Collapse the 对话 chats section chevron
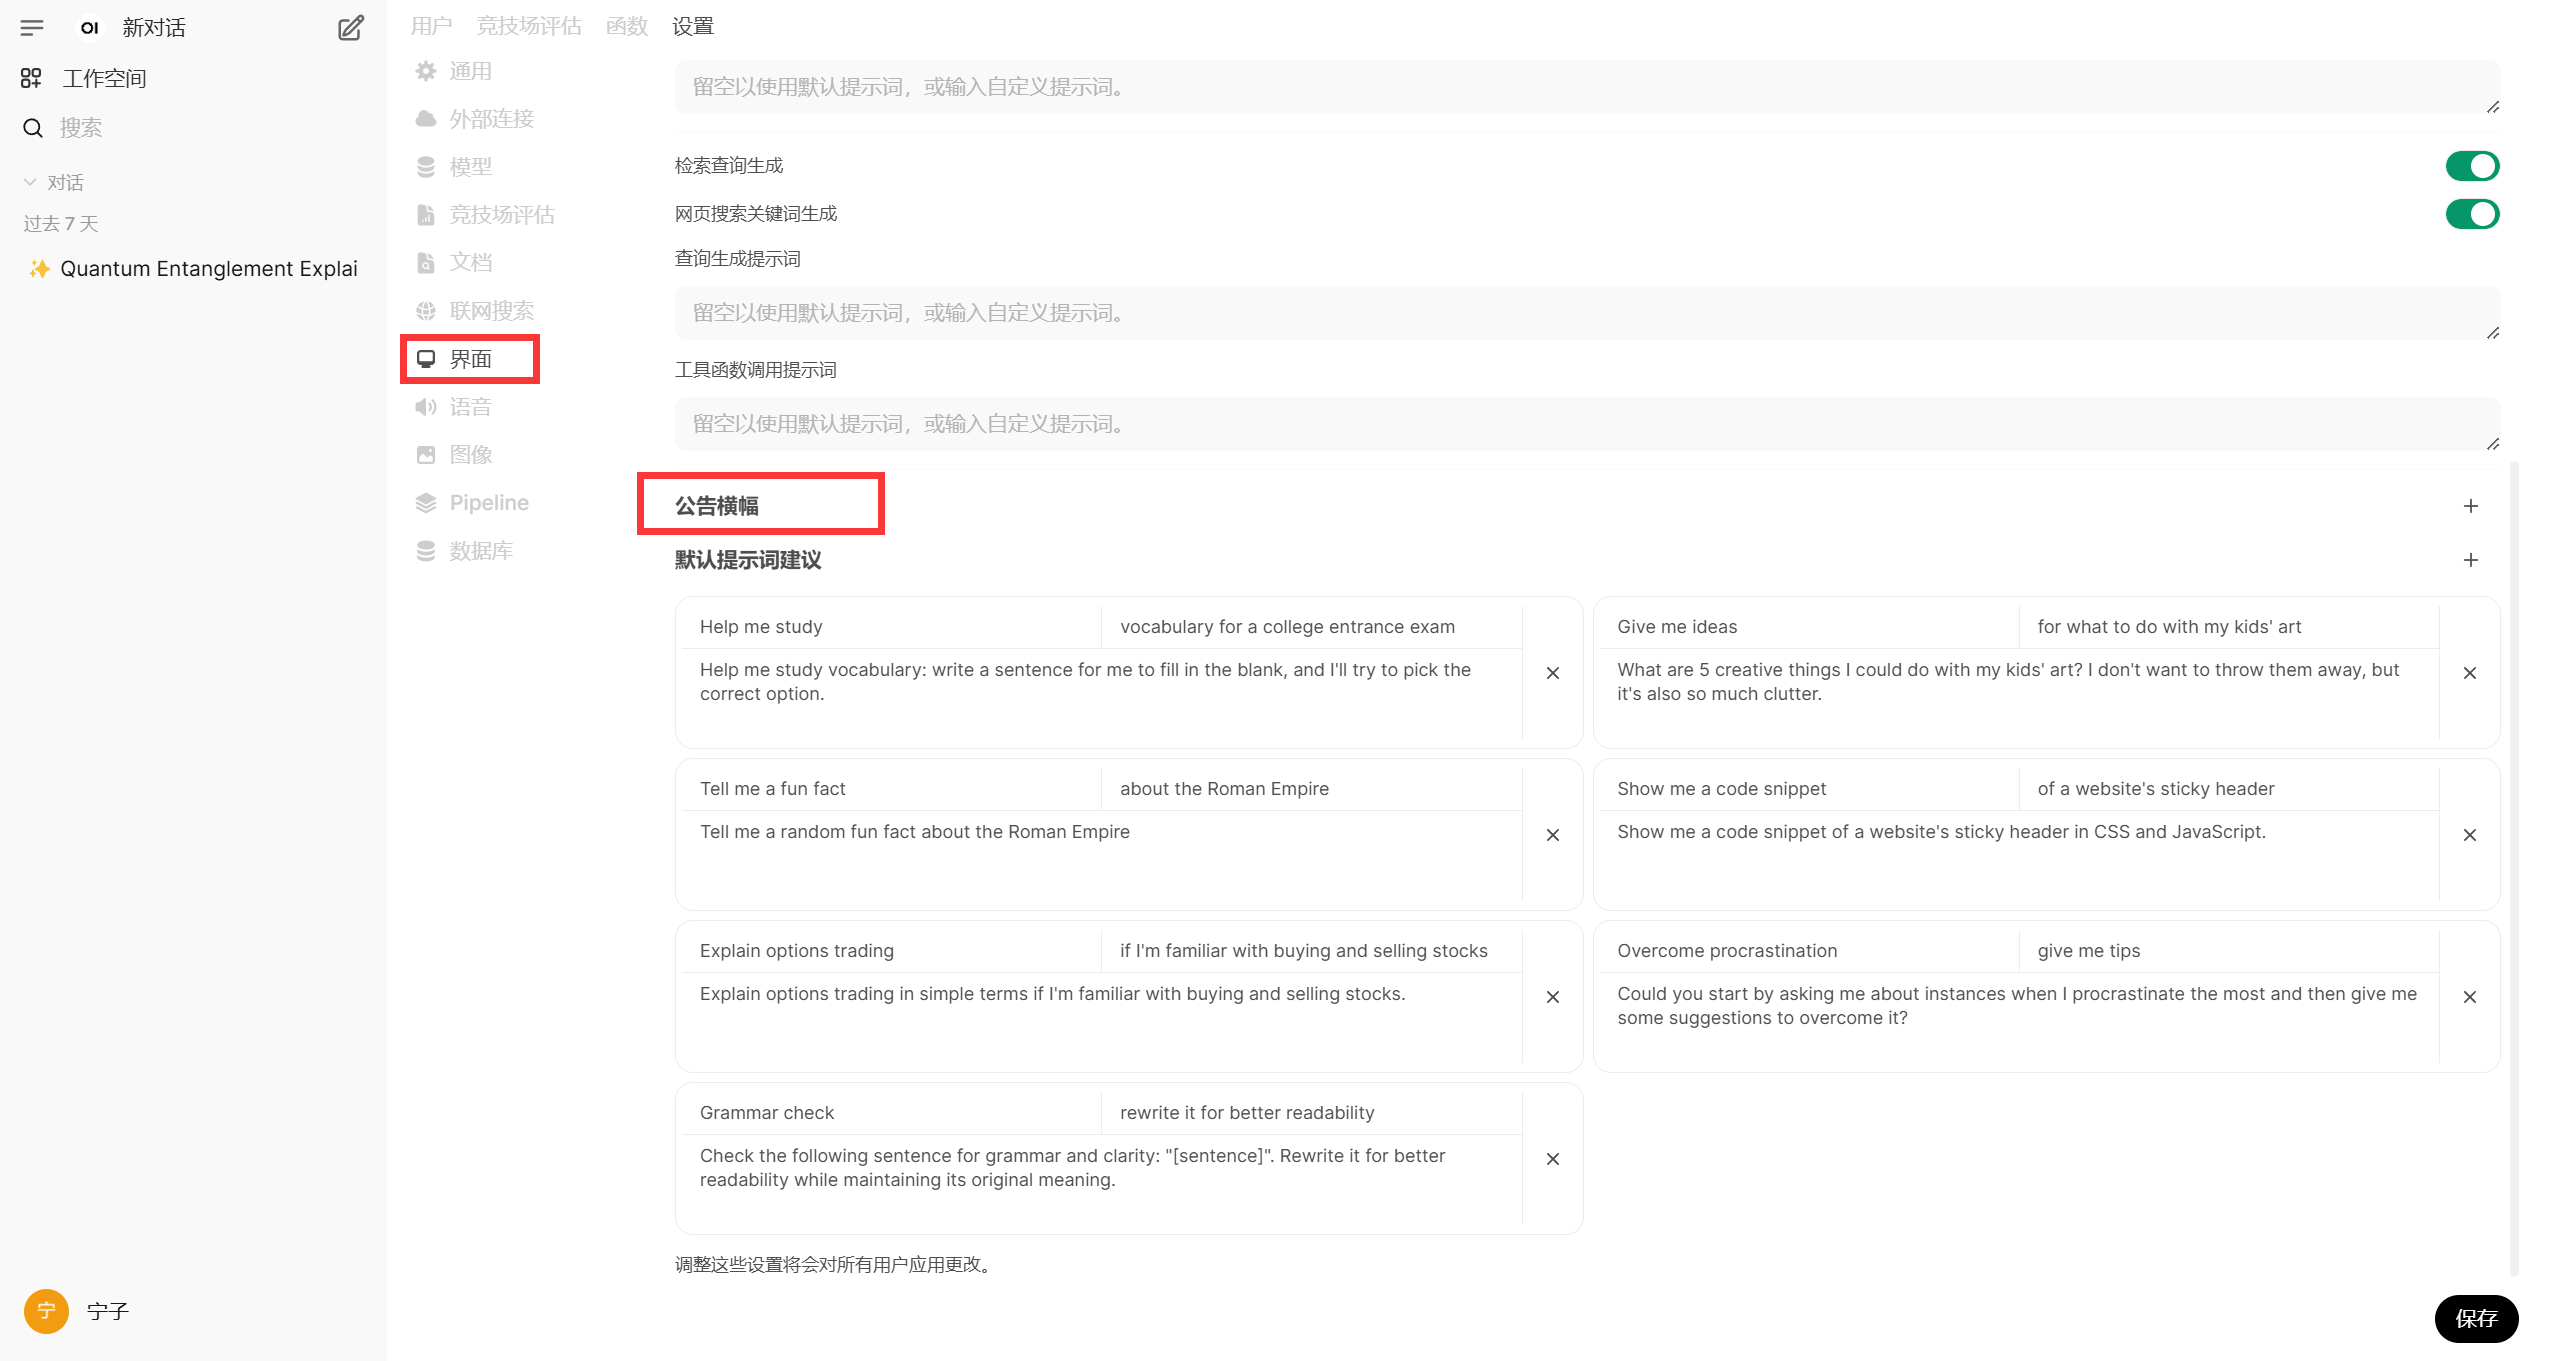Screen dimensions: 2557x1361 pos(30,182)
